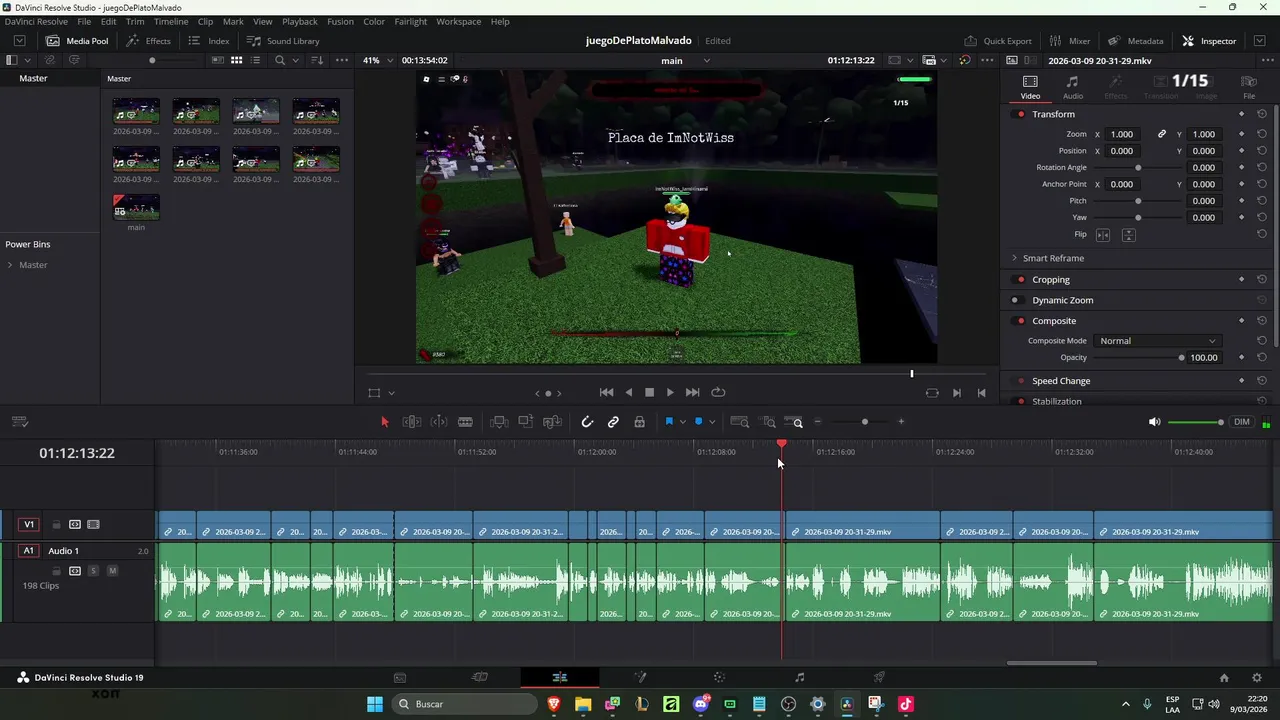Open the Fairlight menu
The width and height of the screenshot is (1280, 720).
pyautogui.click(x=410, y=21)
